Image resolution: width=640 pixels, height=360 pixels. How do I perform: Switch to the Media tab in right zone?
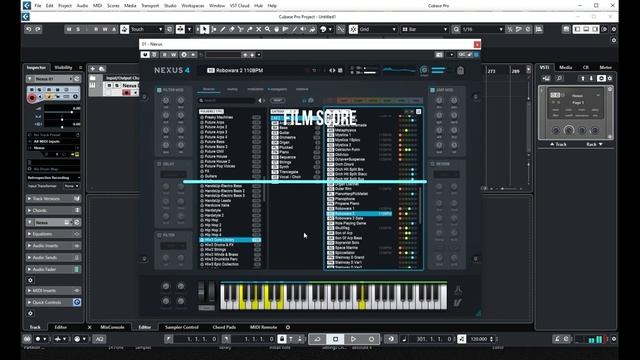(x=565, y=68)
